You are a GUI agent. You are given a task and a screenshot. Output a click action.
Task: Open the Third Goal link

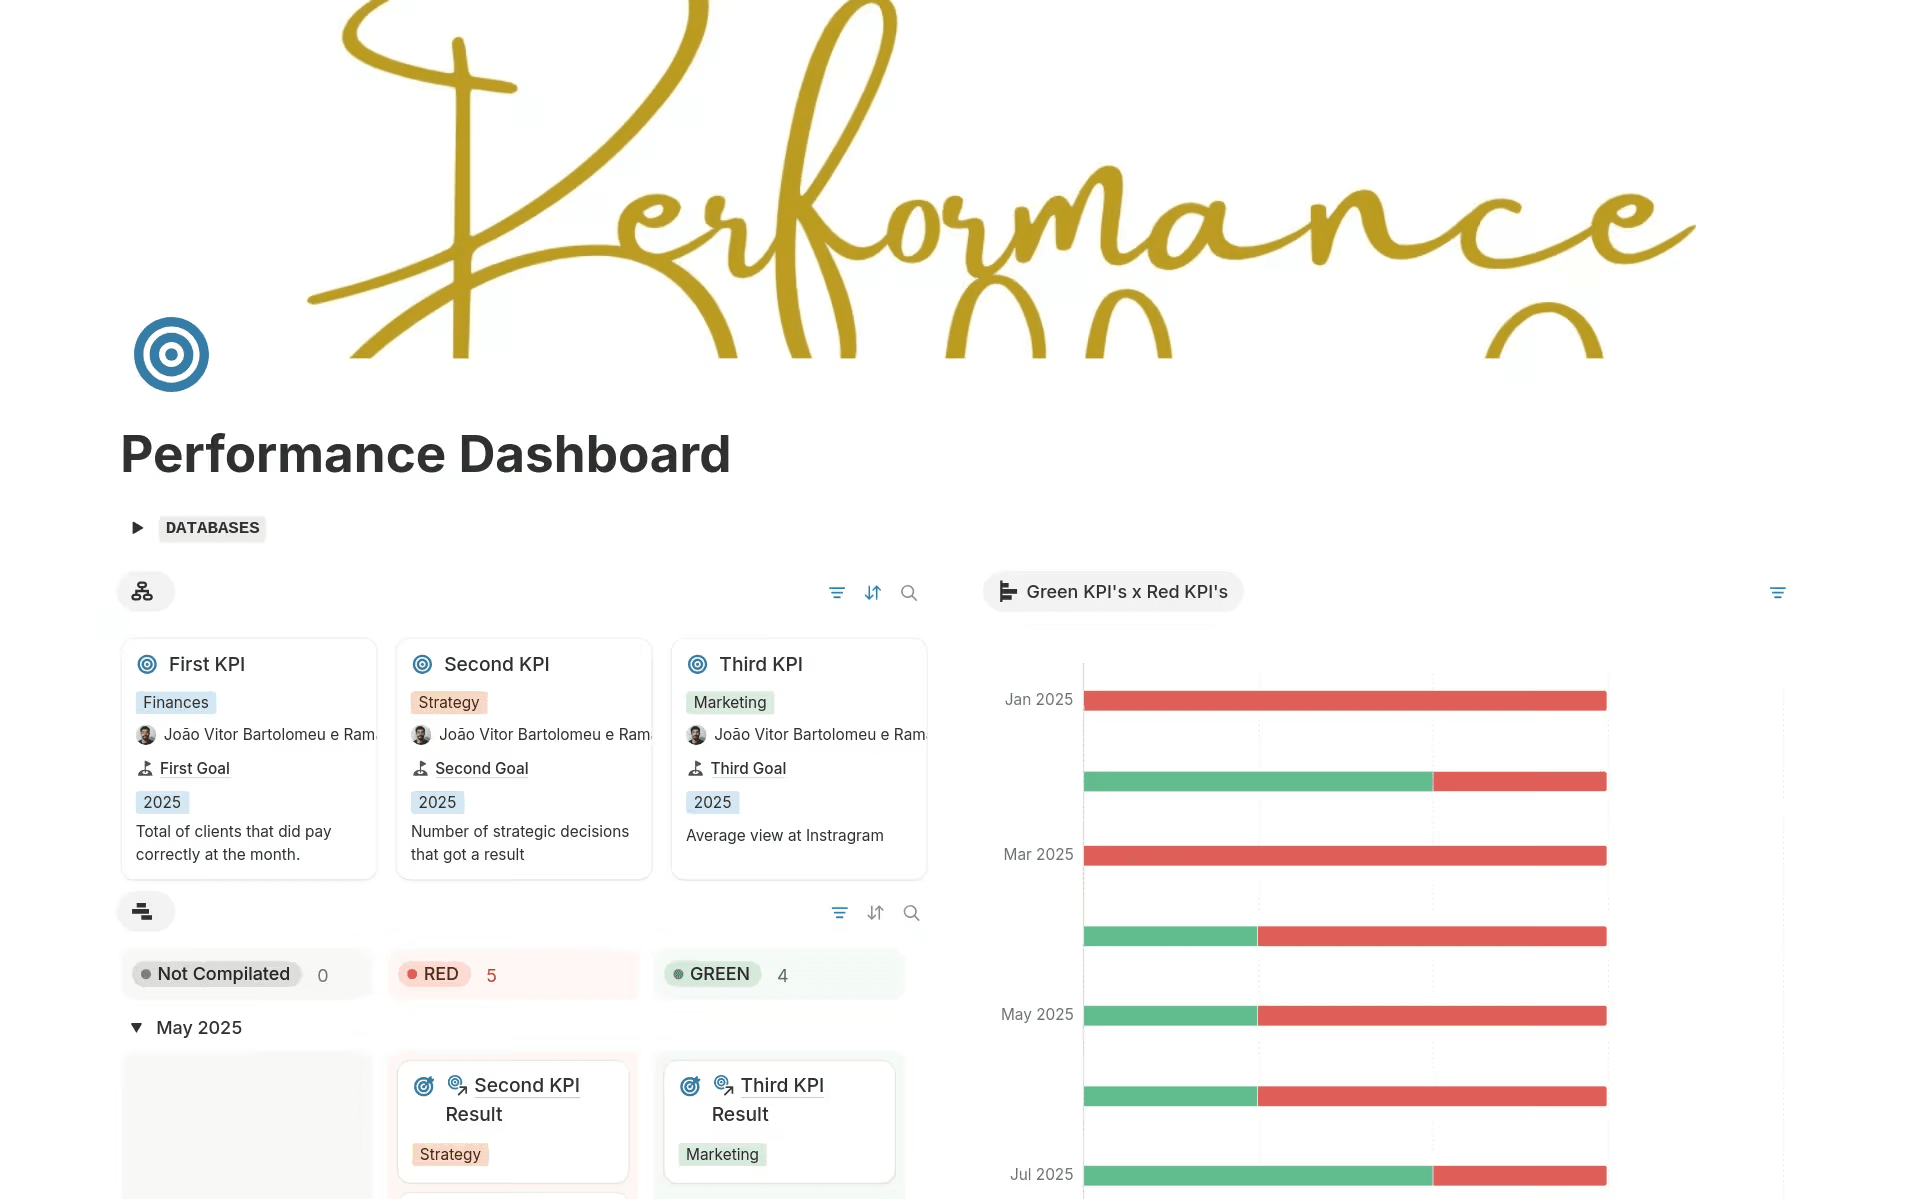(748, 768)
